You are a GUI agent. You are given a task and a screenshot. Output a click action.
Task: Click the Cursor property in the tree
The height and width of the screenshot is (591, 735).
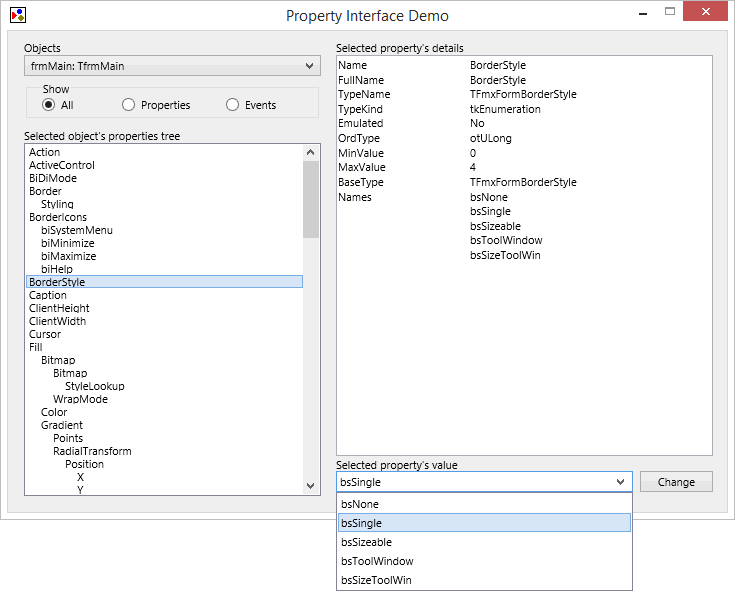45,334
